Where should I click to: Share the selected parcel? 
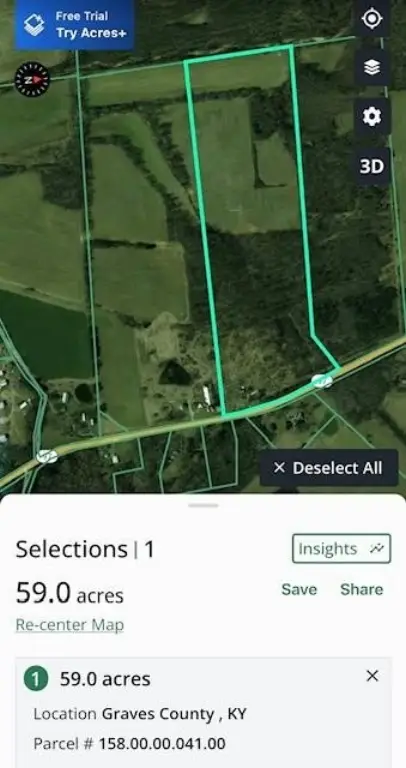[361, 589]
